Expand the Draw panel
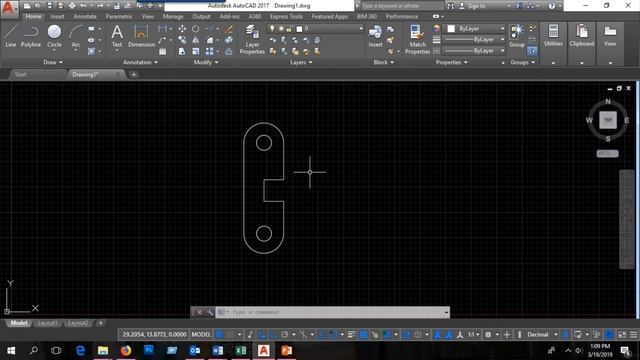The image size is (640, 360). pos(53,62)
